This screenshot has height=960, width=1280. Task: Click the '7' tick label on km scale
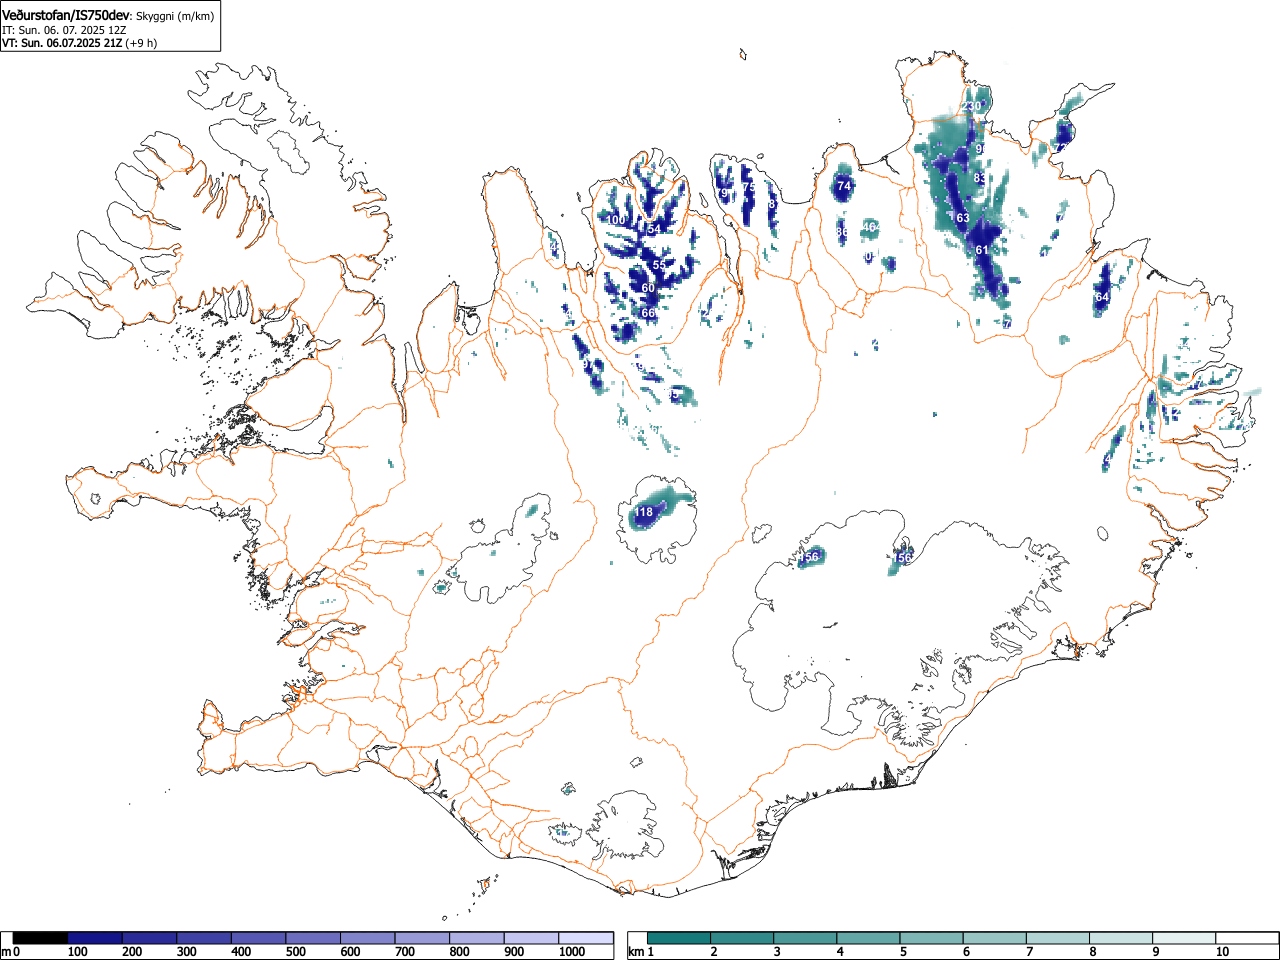pyautogui.click(x=1030, y=952)
